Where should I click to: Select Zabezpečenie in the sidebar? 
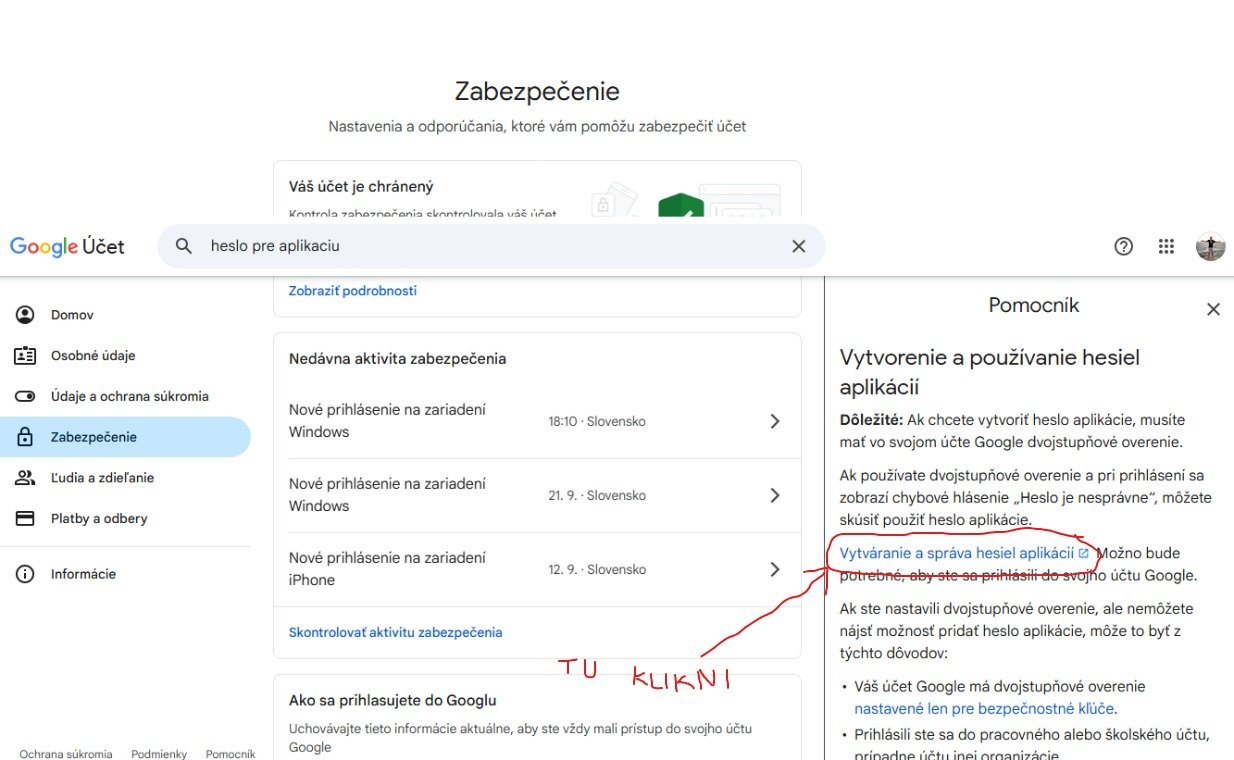[x=125, y=437]
